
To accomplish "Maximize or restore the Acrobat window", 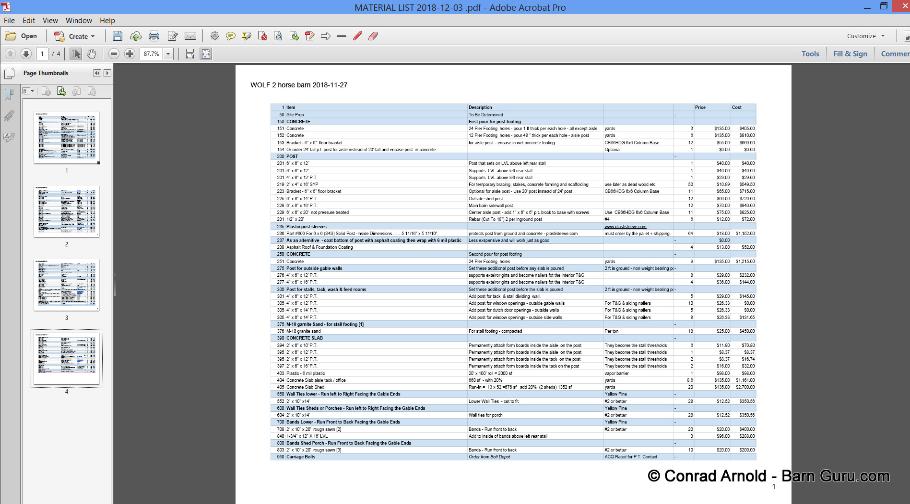I will click(884, 6).
